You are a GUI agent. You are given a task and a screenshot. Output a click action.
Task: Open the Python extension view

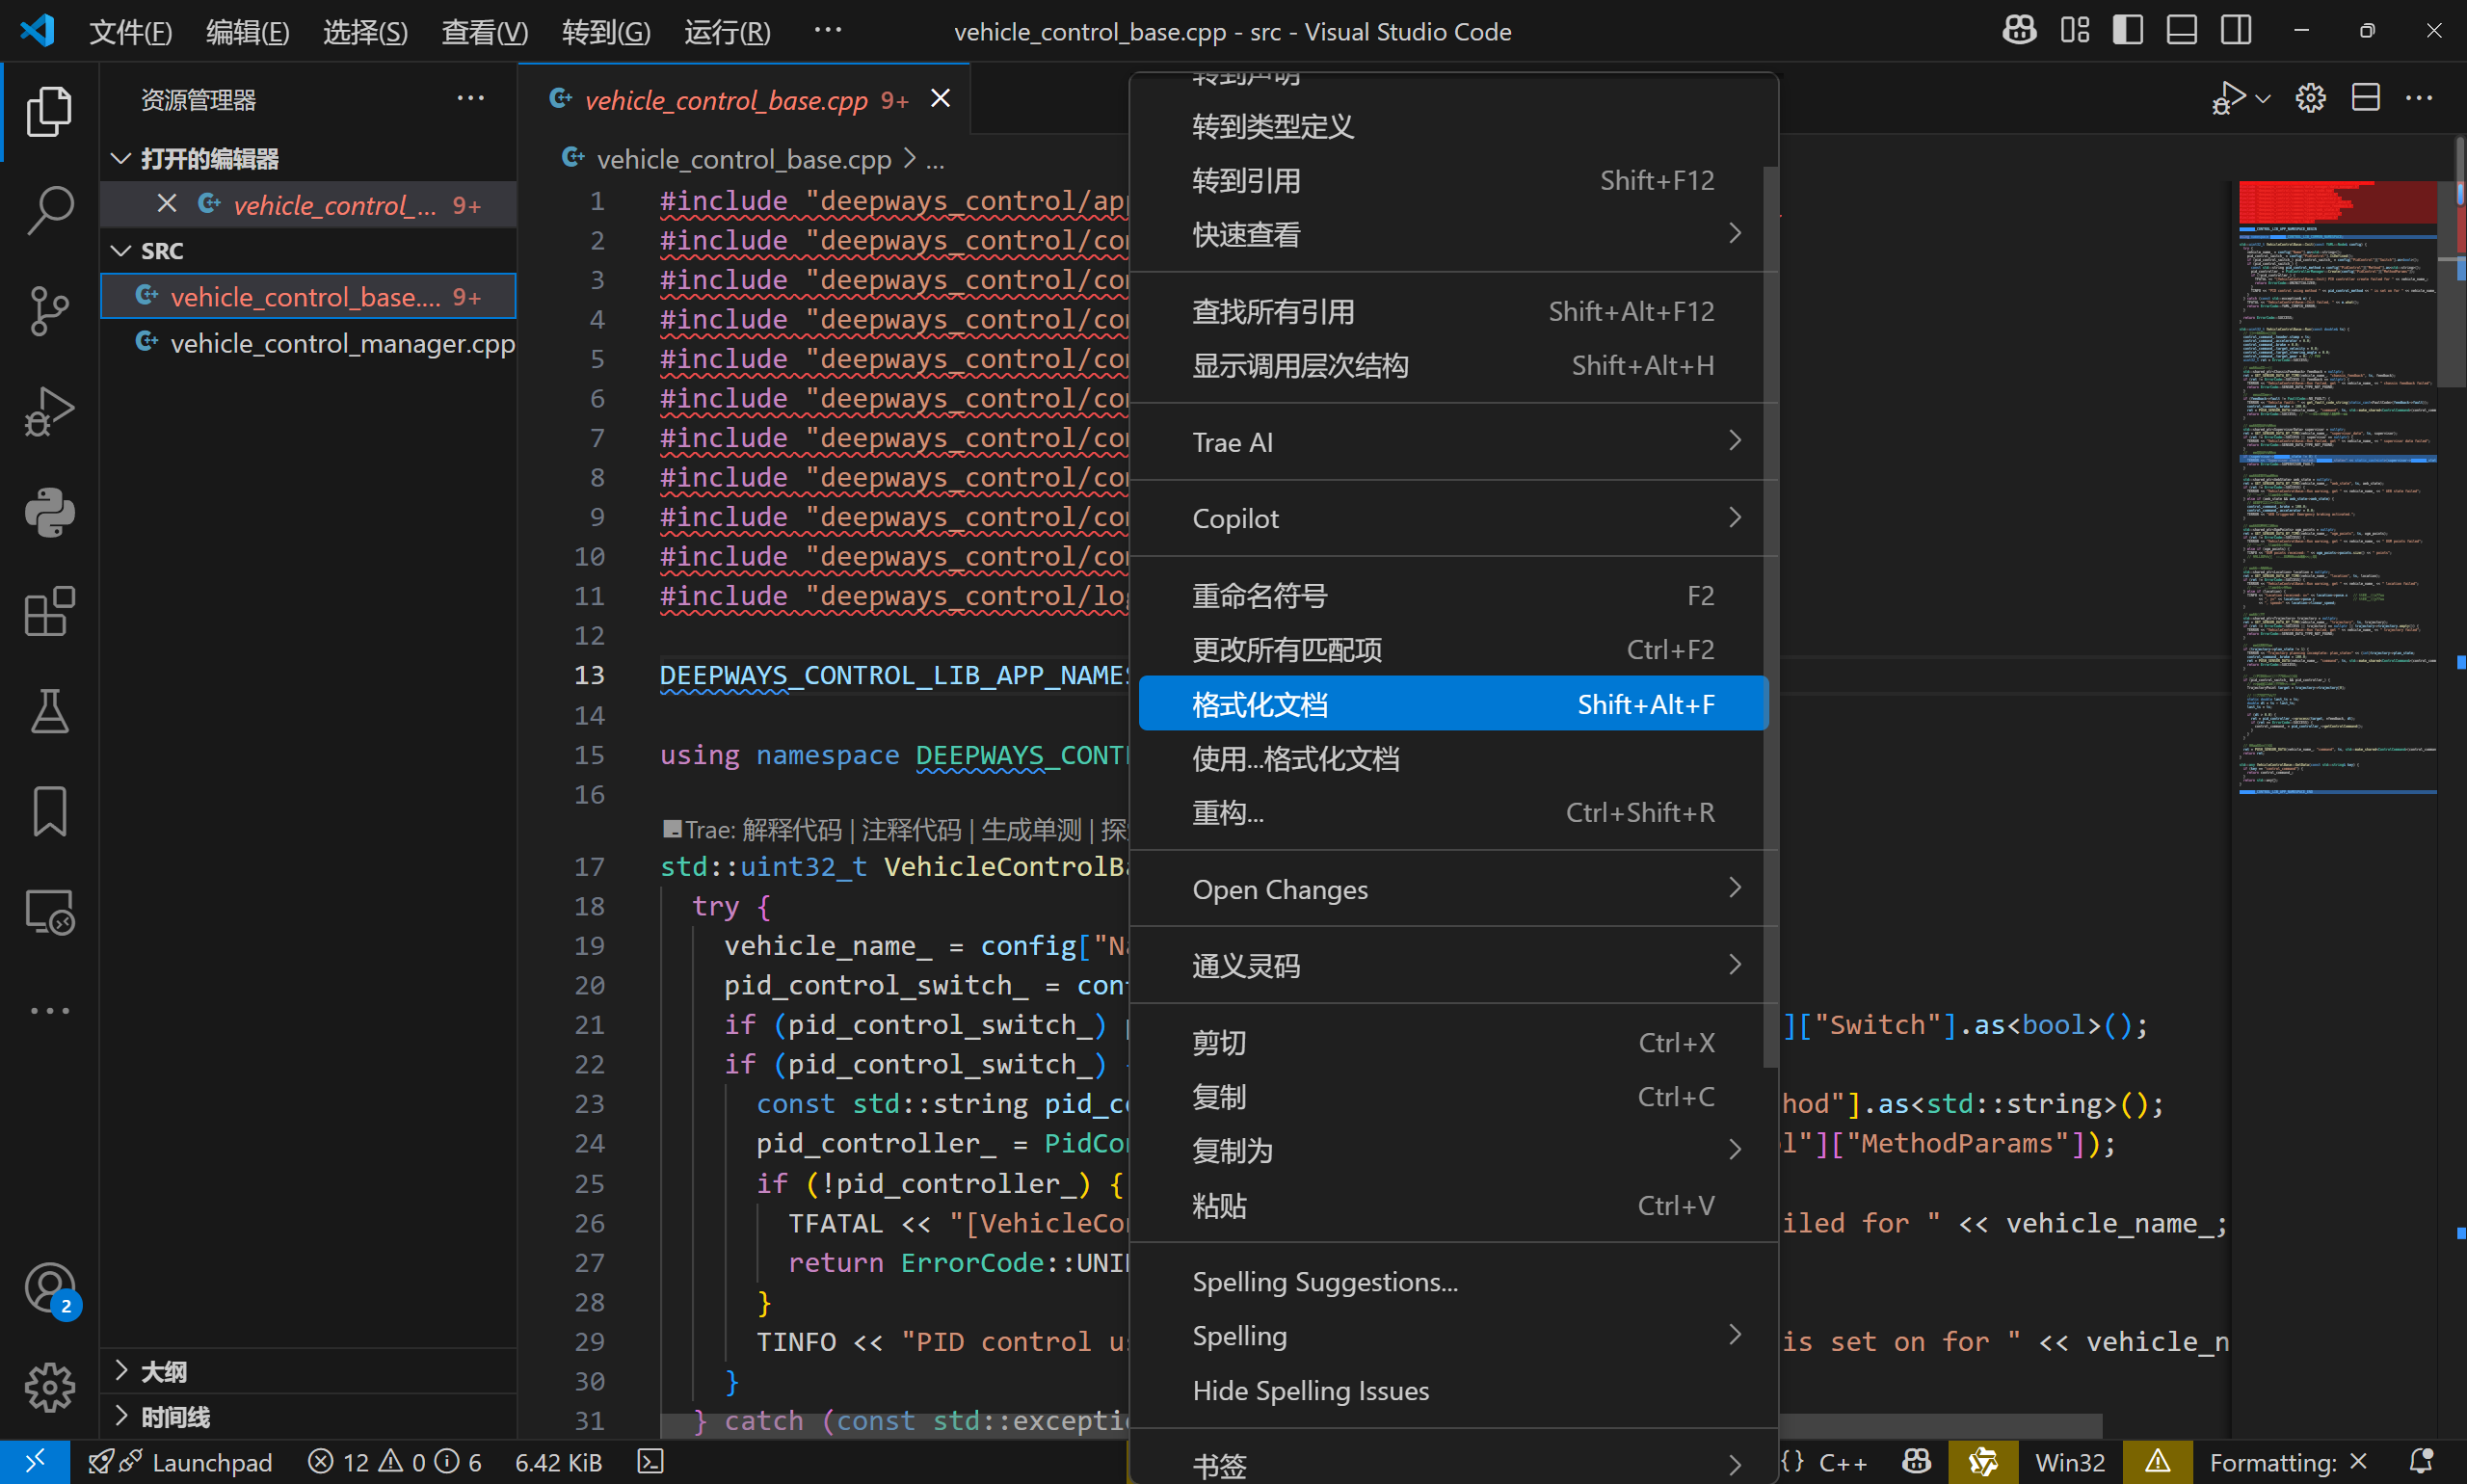(x=49, y=512)
